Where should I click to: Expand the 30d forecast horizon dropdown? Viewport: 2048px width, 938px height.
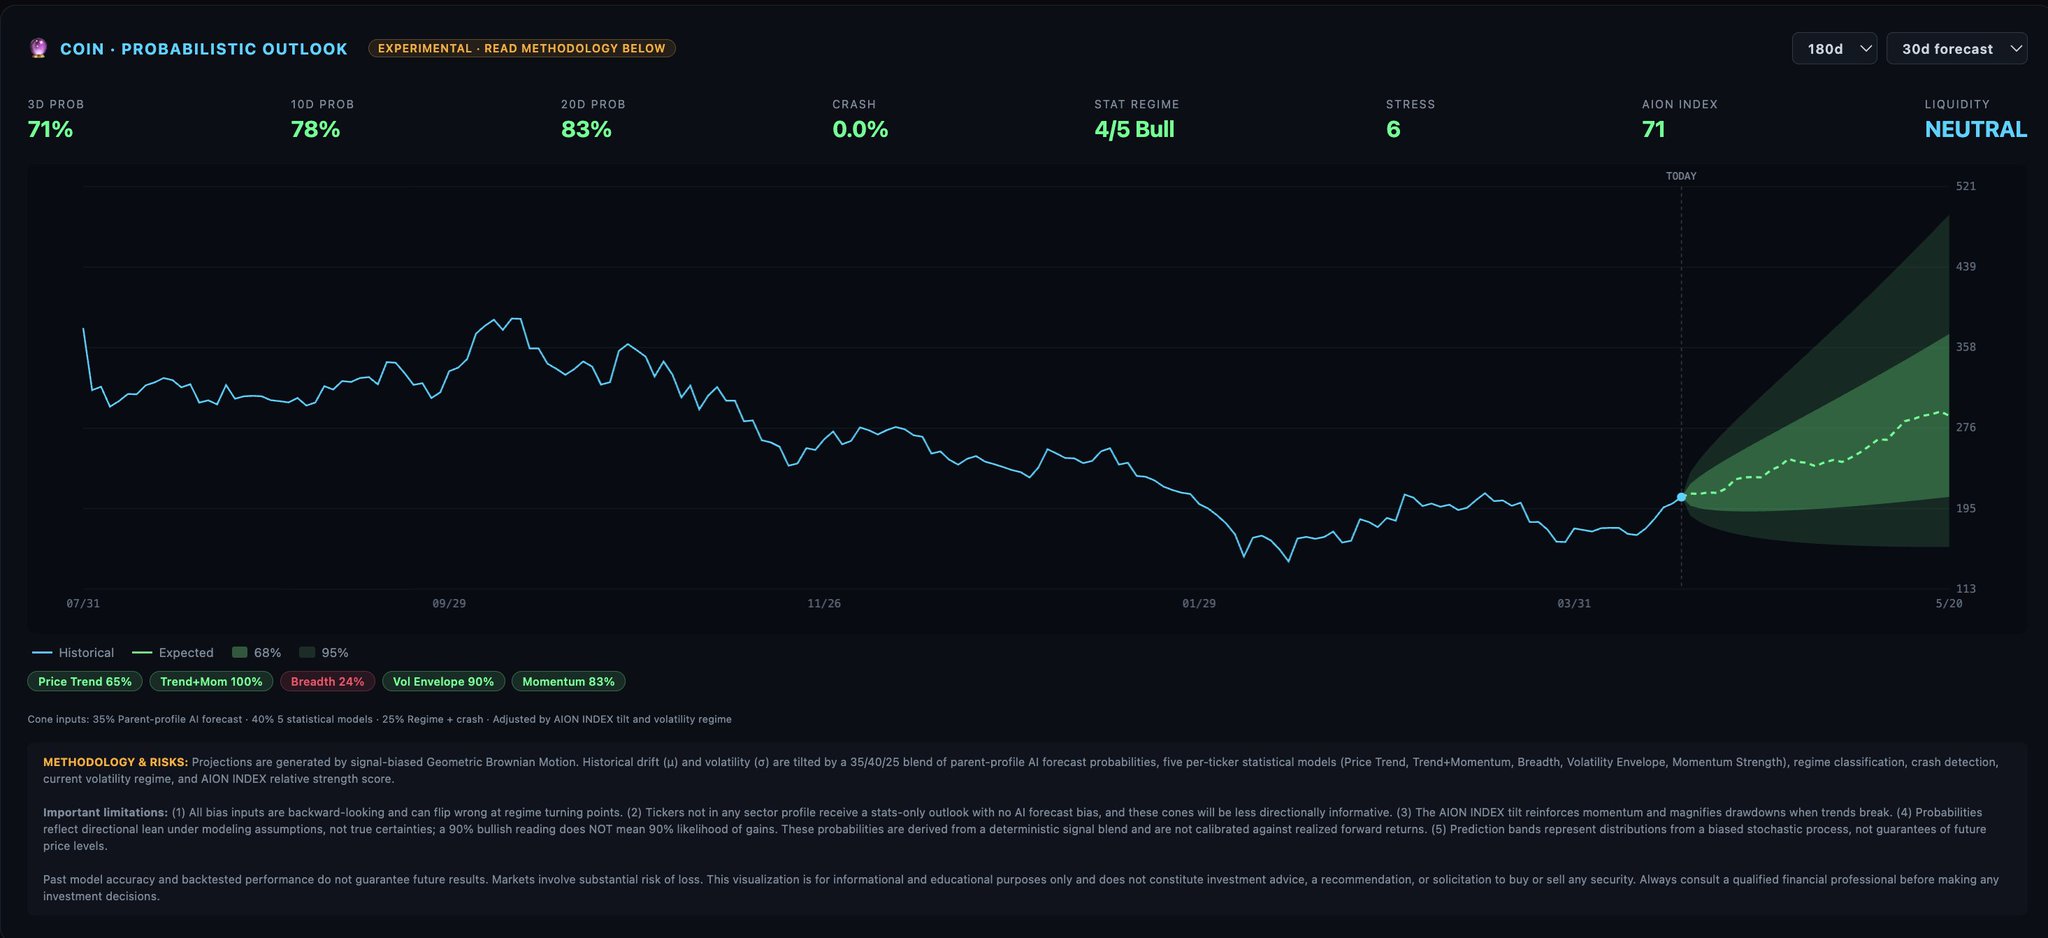click(x=1955, y=49)
